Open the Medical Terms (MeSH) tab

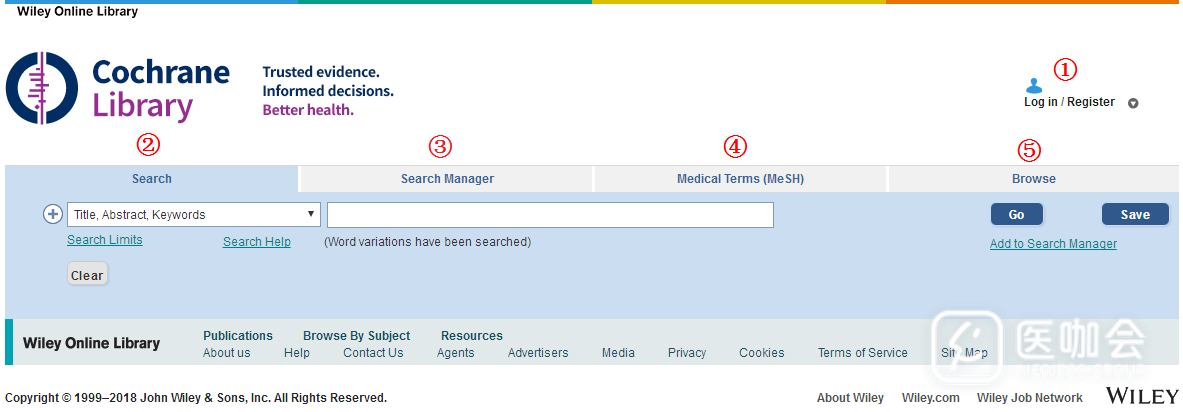tap(740, 179)
